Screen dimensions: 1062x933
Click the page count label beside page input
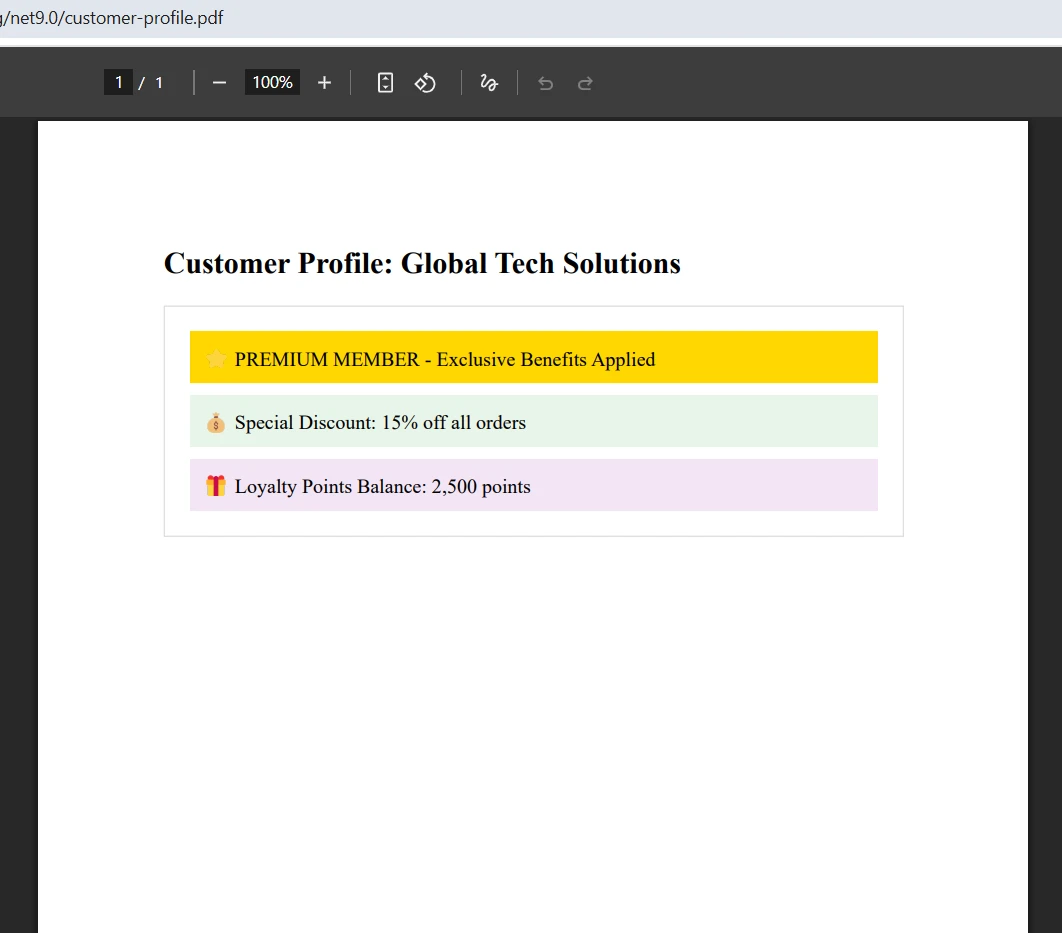click(x=158, y=82)
